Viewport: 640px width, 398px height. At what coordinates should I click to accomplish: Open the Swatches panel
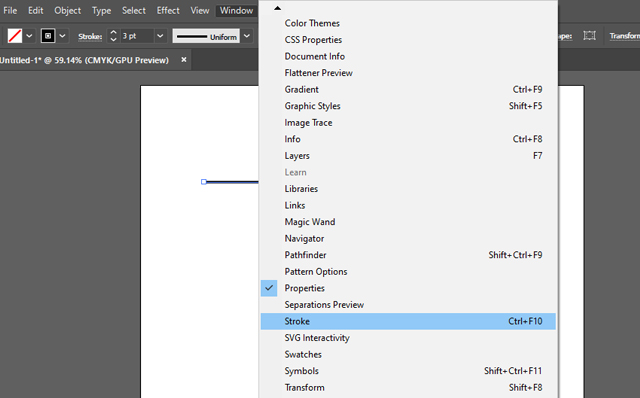(x=408, y=354)
